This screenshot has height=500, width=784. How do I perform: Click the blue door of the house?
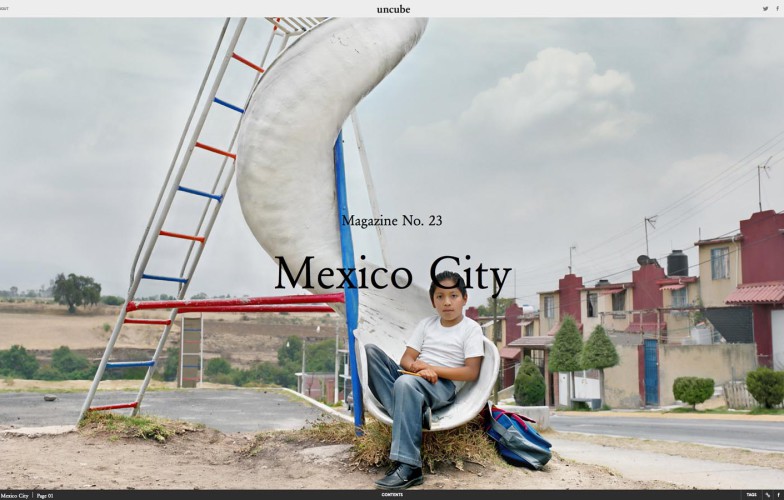pyautogui.click(x=651, y=371)
